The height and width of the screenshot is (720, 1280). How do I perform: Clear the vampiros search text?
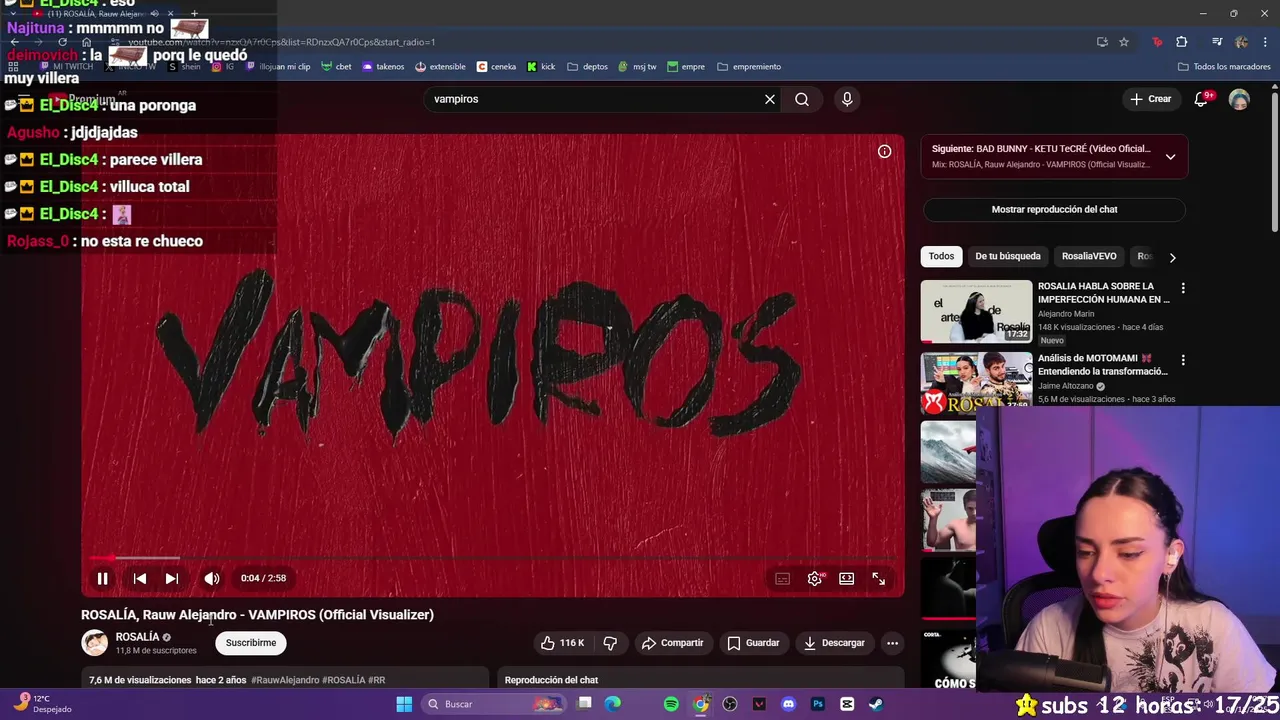pyautogui.click(x=770, y=99)
